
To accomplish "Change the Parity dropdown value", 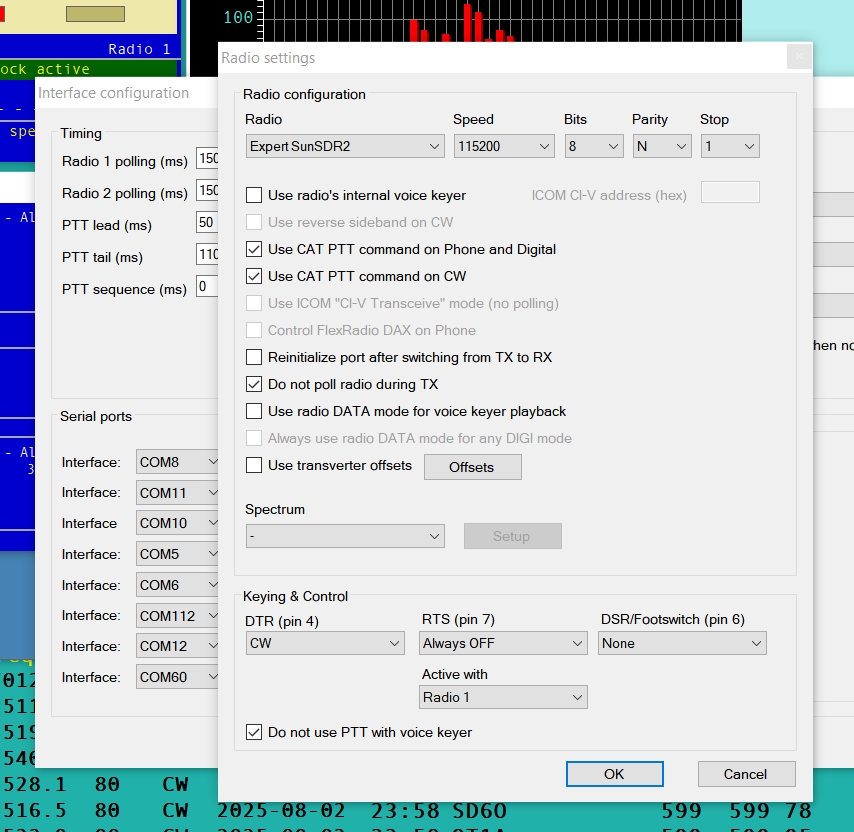I will [662, 147].
